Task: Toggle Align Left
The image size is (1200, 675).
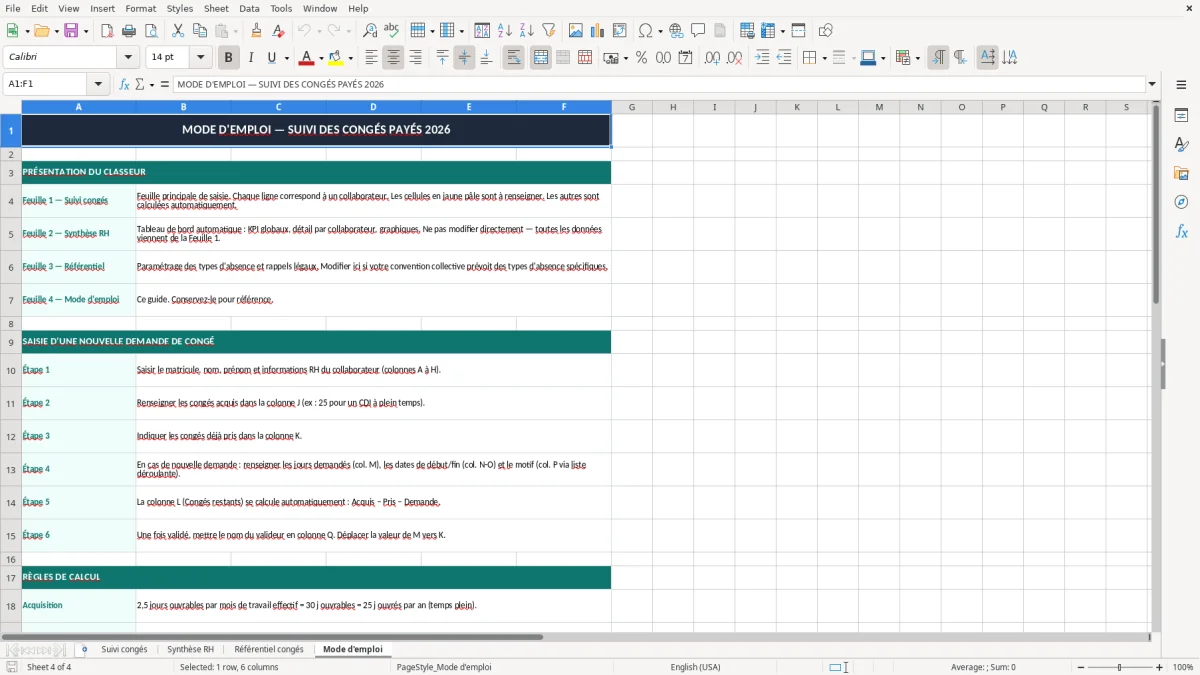Action: [371, 58]
